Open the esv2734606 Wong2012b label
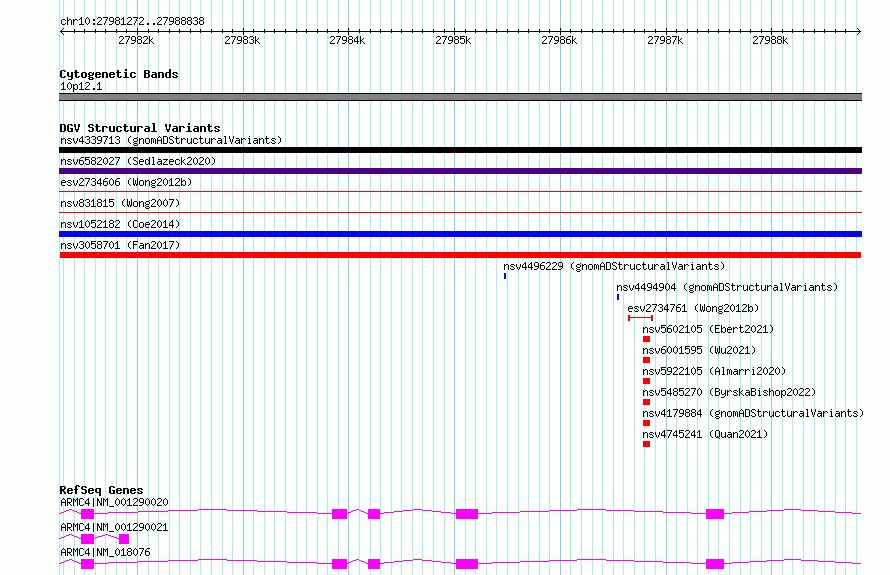This screenshot has width=890, height=575. point(126,182)
